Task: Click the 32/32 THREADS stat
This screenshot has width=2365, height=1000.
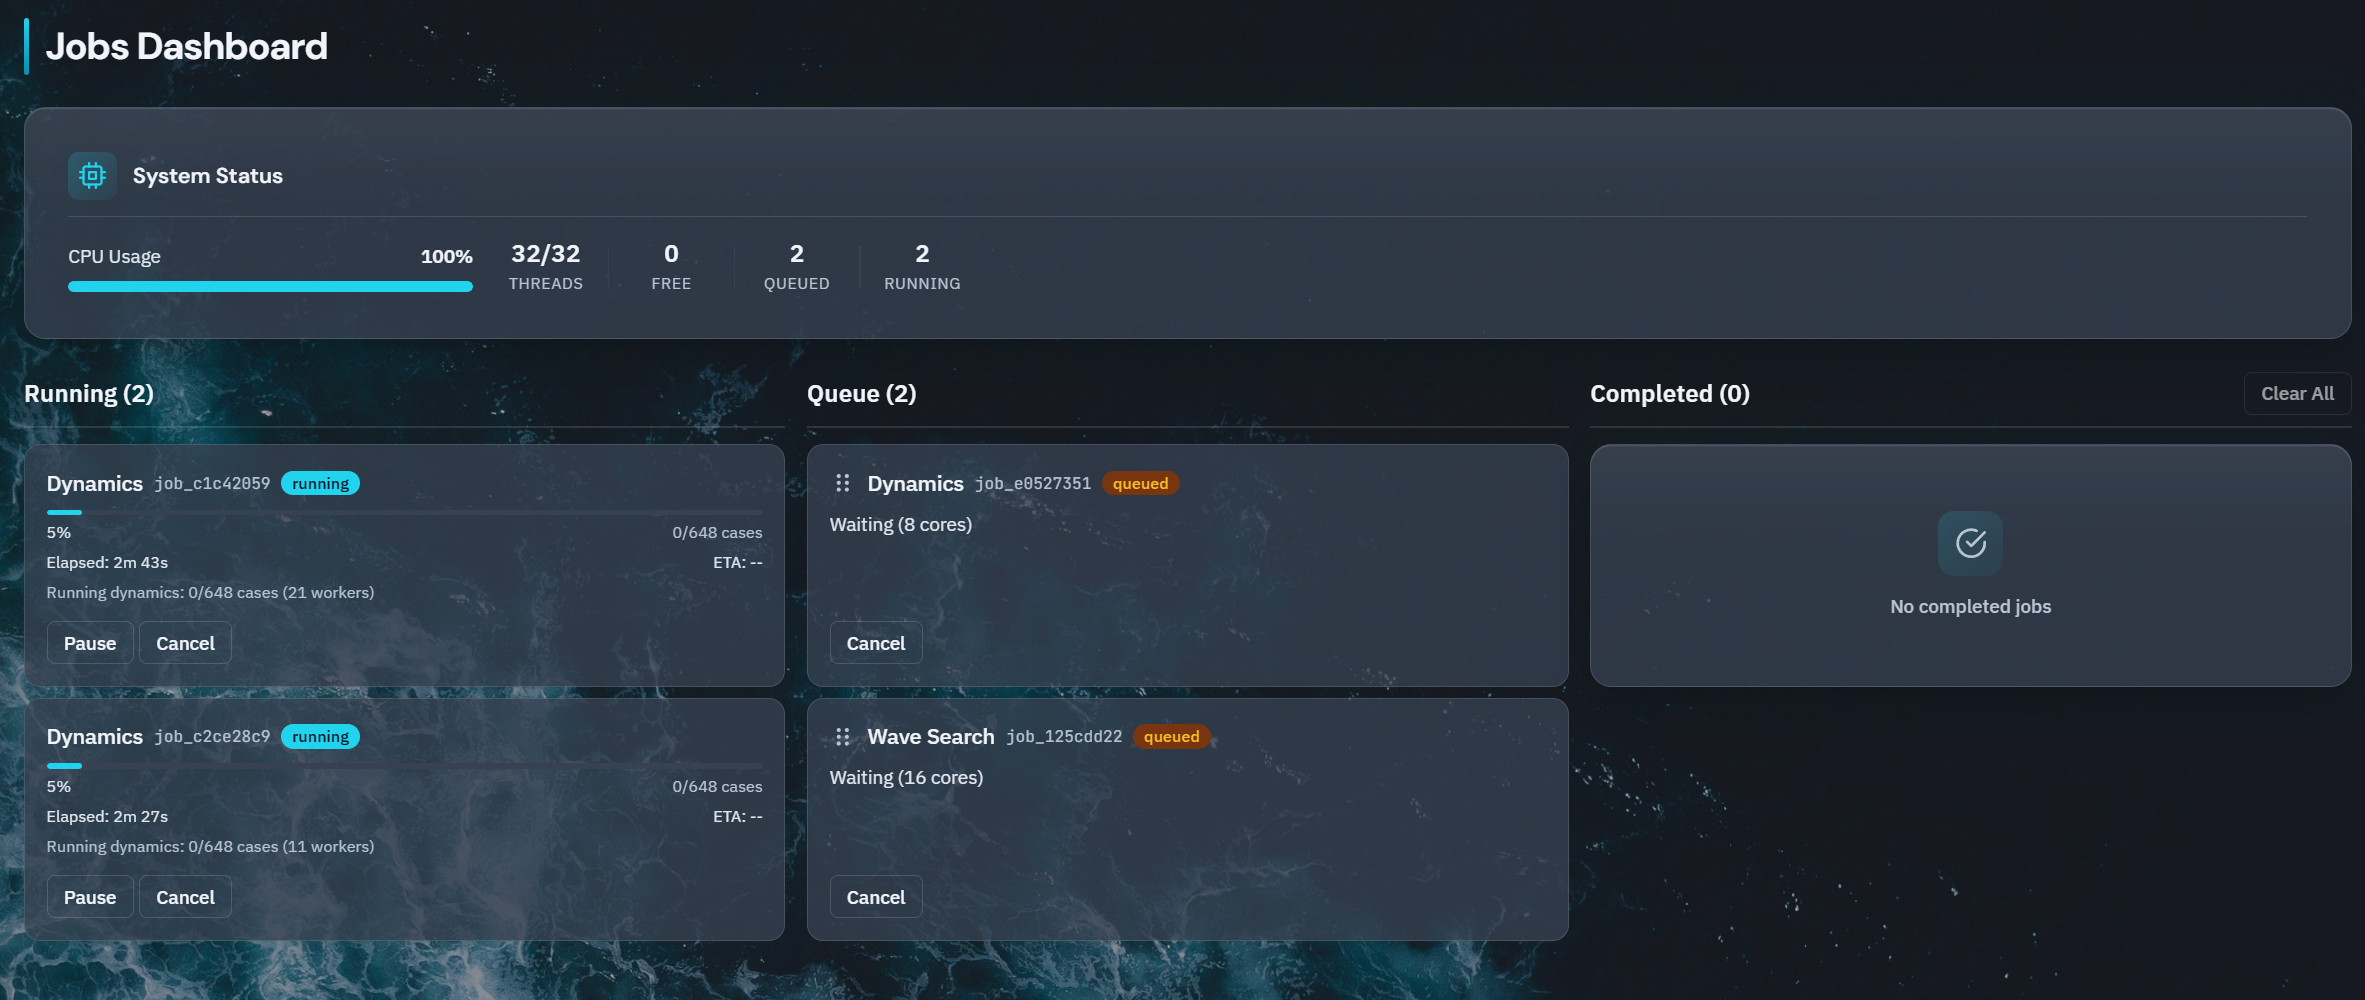Action: click(546, 265)
